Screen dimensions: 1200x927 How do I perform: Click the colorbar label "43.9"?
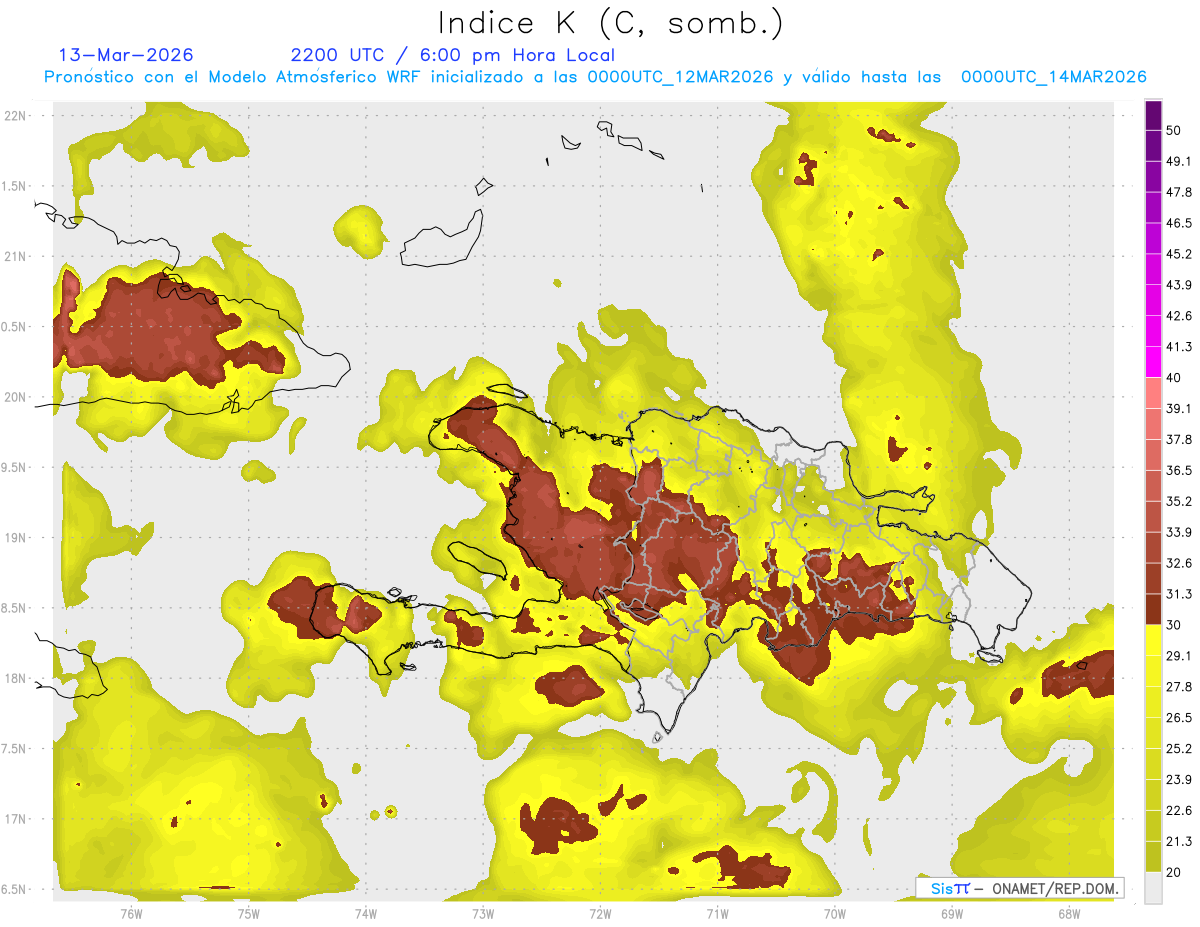[x=1180, y=285]
